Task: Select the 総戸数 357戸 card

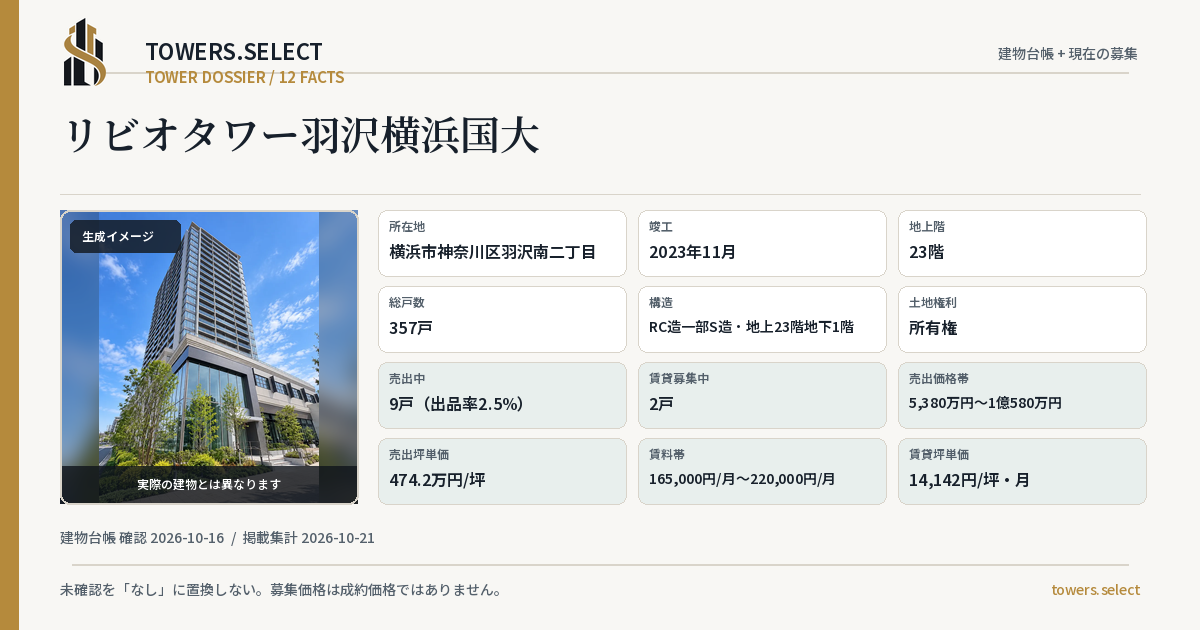Action: 502,319
